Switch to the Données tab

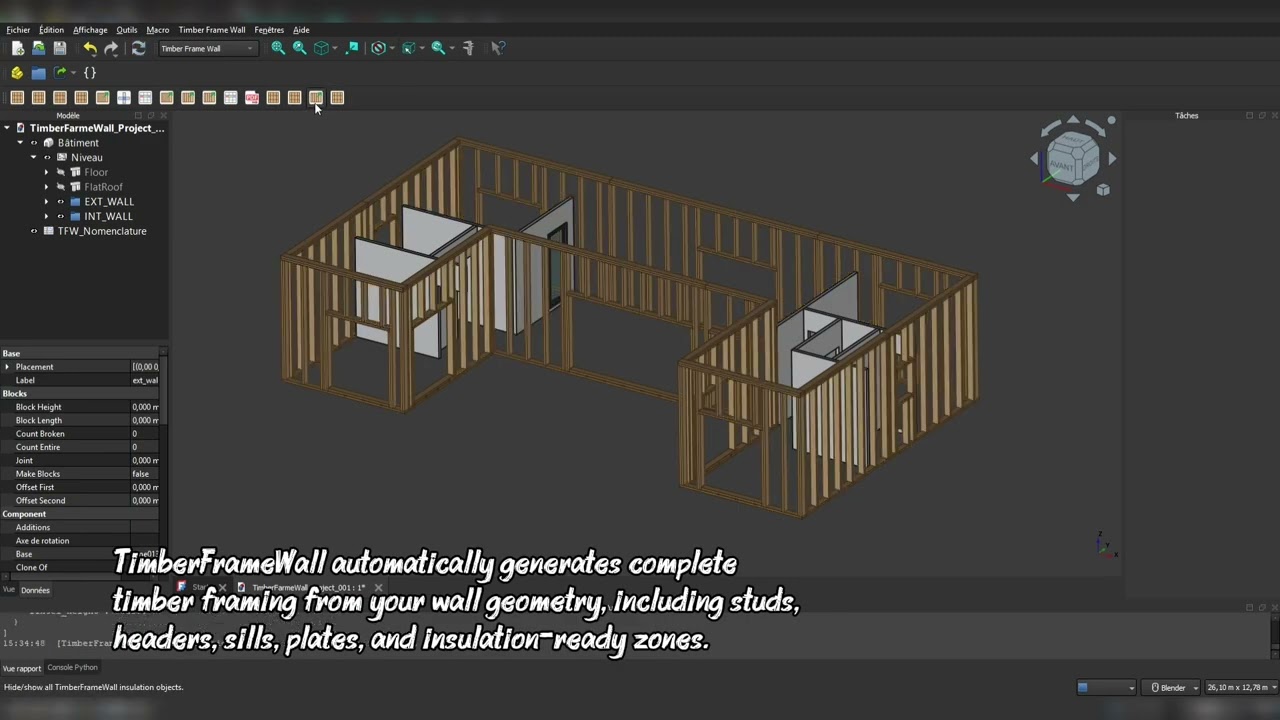tap(35, 590)
